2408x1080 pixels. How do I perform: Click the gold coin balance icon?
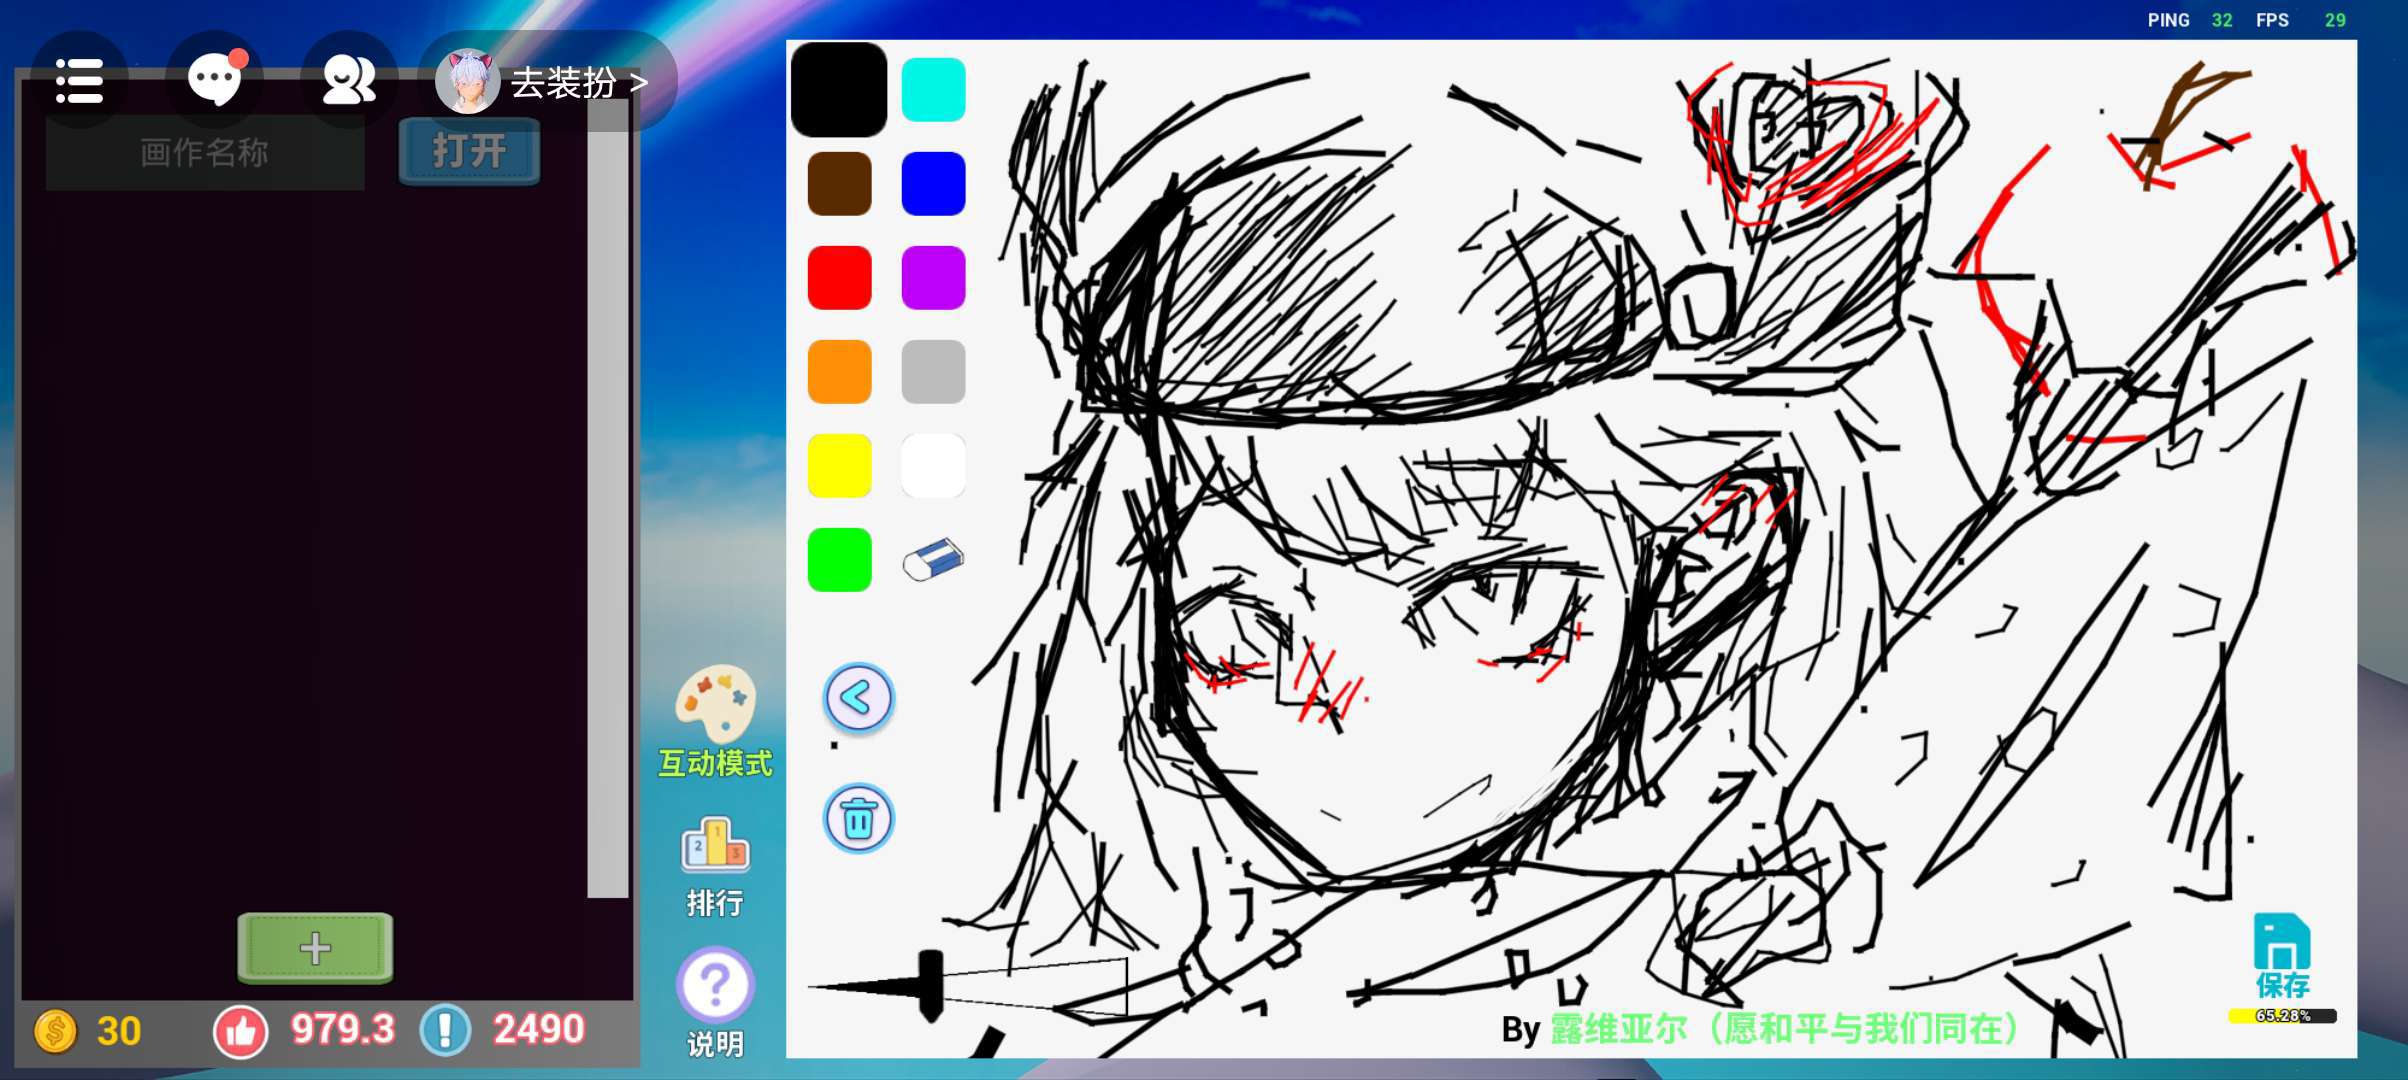(x=56, y=1031)
